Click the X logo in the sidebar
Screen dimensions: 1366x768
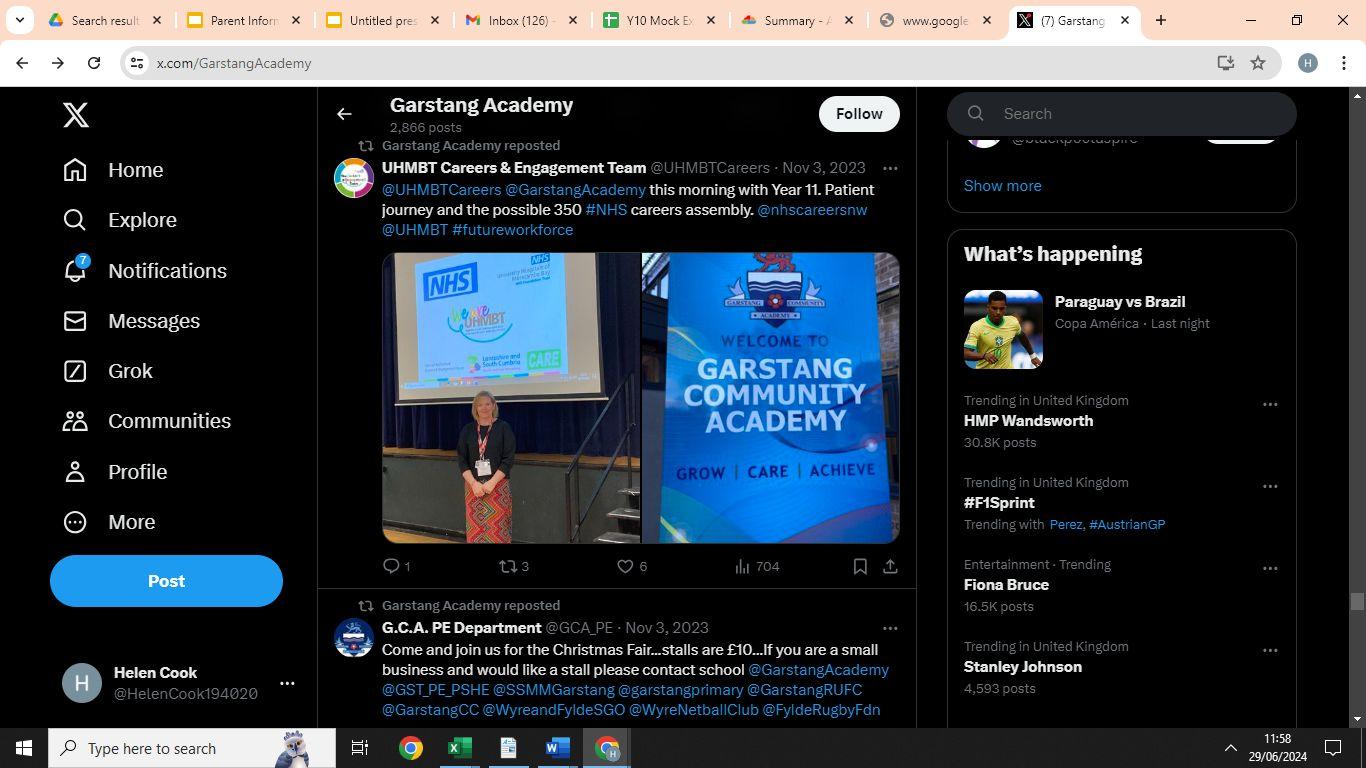76,115
